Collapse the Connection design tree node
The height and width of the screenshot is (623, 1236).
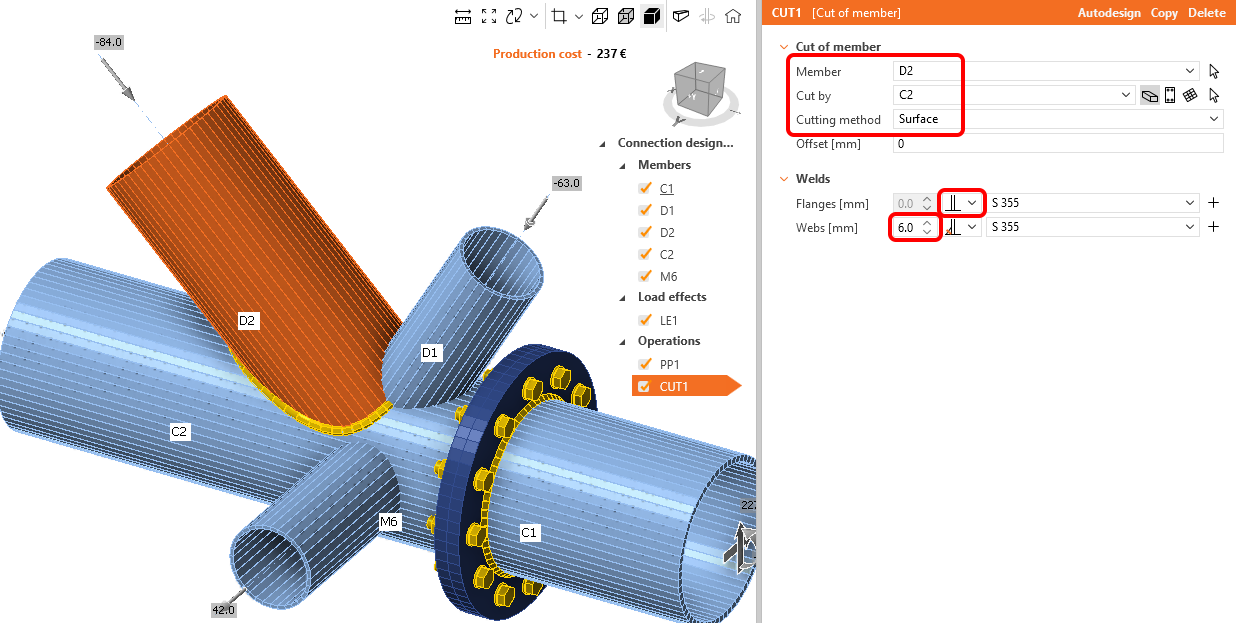[x=604, y=143]
